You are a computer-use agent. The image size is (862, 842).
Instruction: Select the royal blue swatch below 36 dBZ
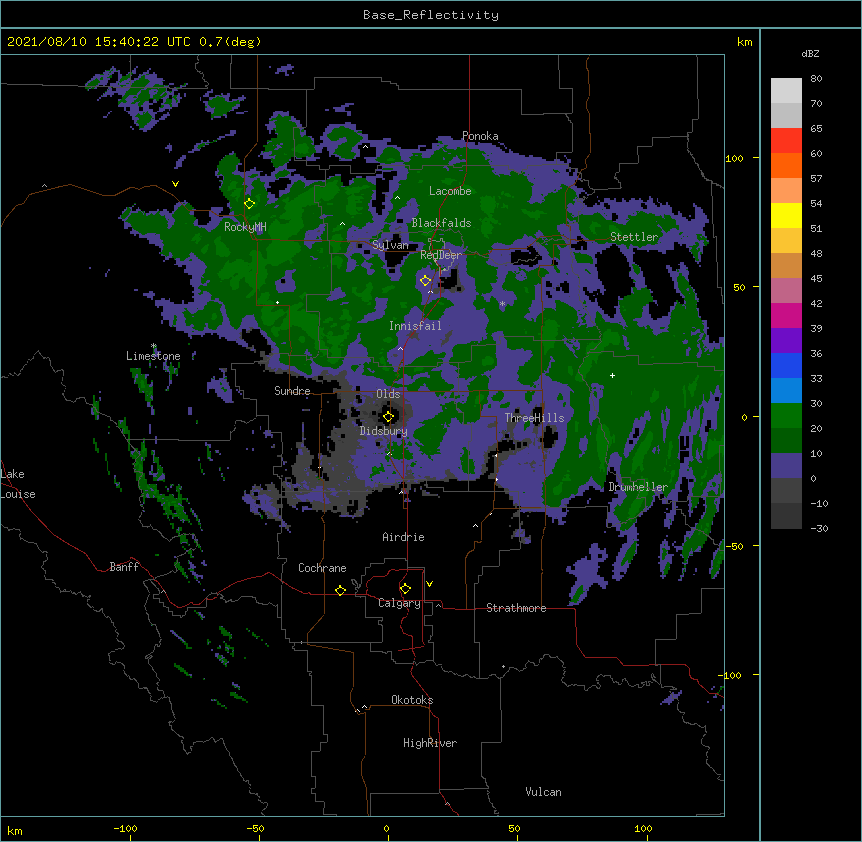[786, 365]
